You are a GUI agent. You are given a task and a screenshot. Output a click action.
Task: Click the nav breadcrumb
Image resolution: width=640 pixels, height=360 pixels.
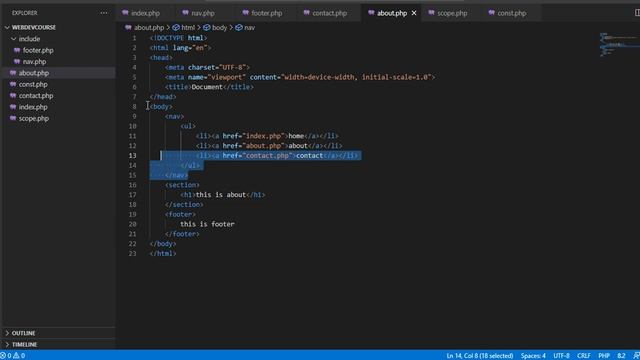point(249,28)
